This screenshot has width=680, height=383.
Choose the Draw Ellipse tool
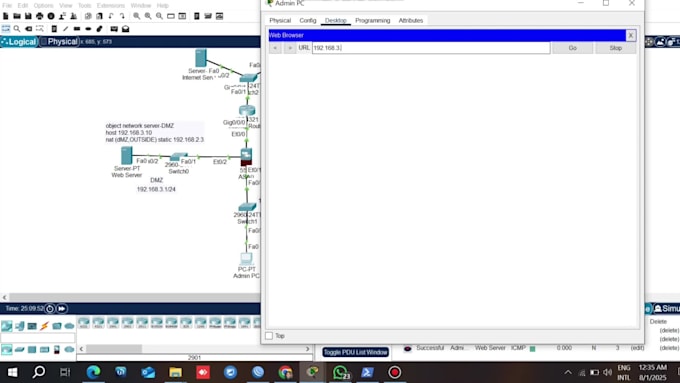(88, 29)
